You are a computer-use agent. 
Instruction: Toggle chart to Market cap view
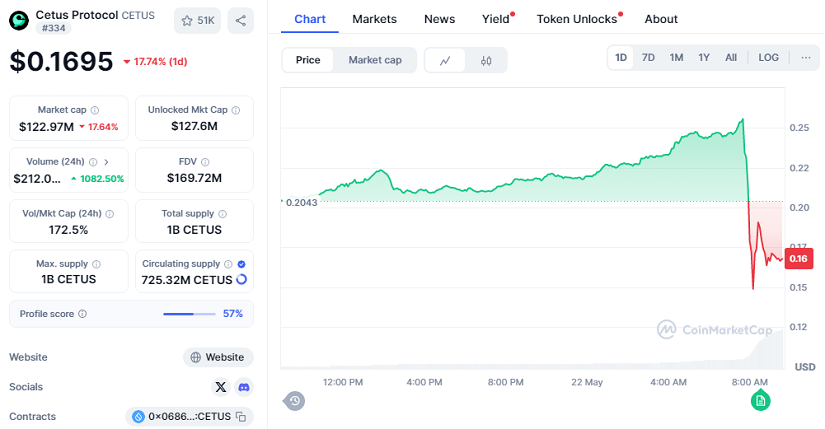(375, 60)
